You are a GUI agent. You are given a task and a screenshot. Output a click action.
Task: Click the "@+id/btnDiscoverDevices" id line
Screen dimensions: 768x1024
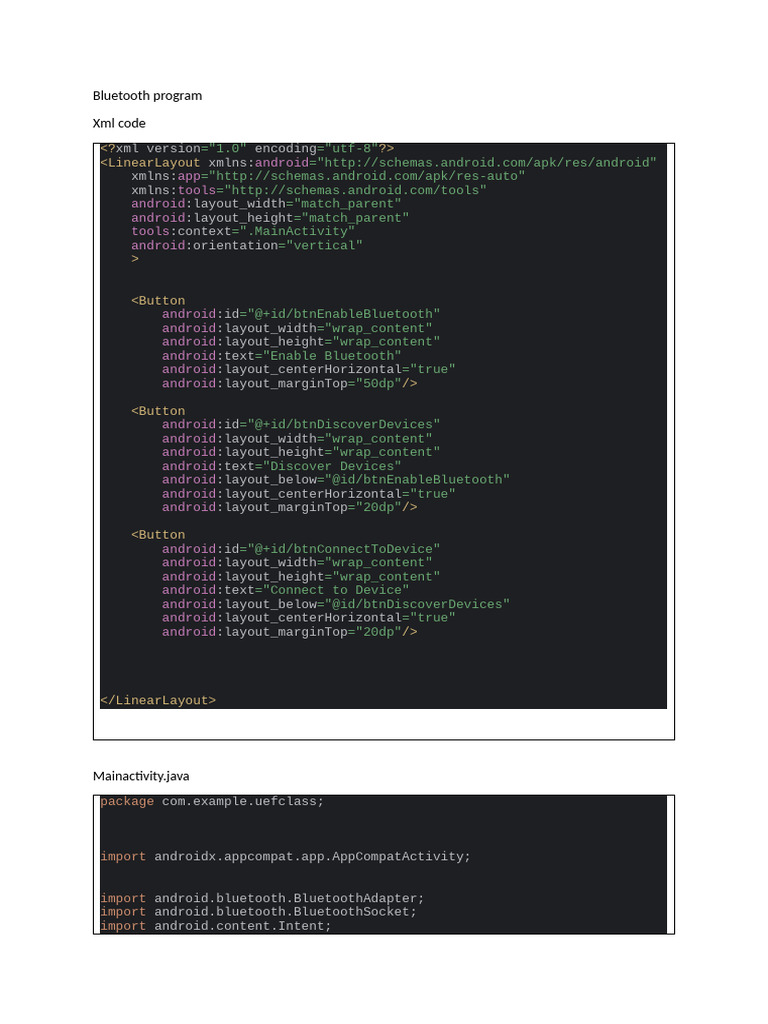[x=301, y=424]
